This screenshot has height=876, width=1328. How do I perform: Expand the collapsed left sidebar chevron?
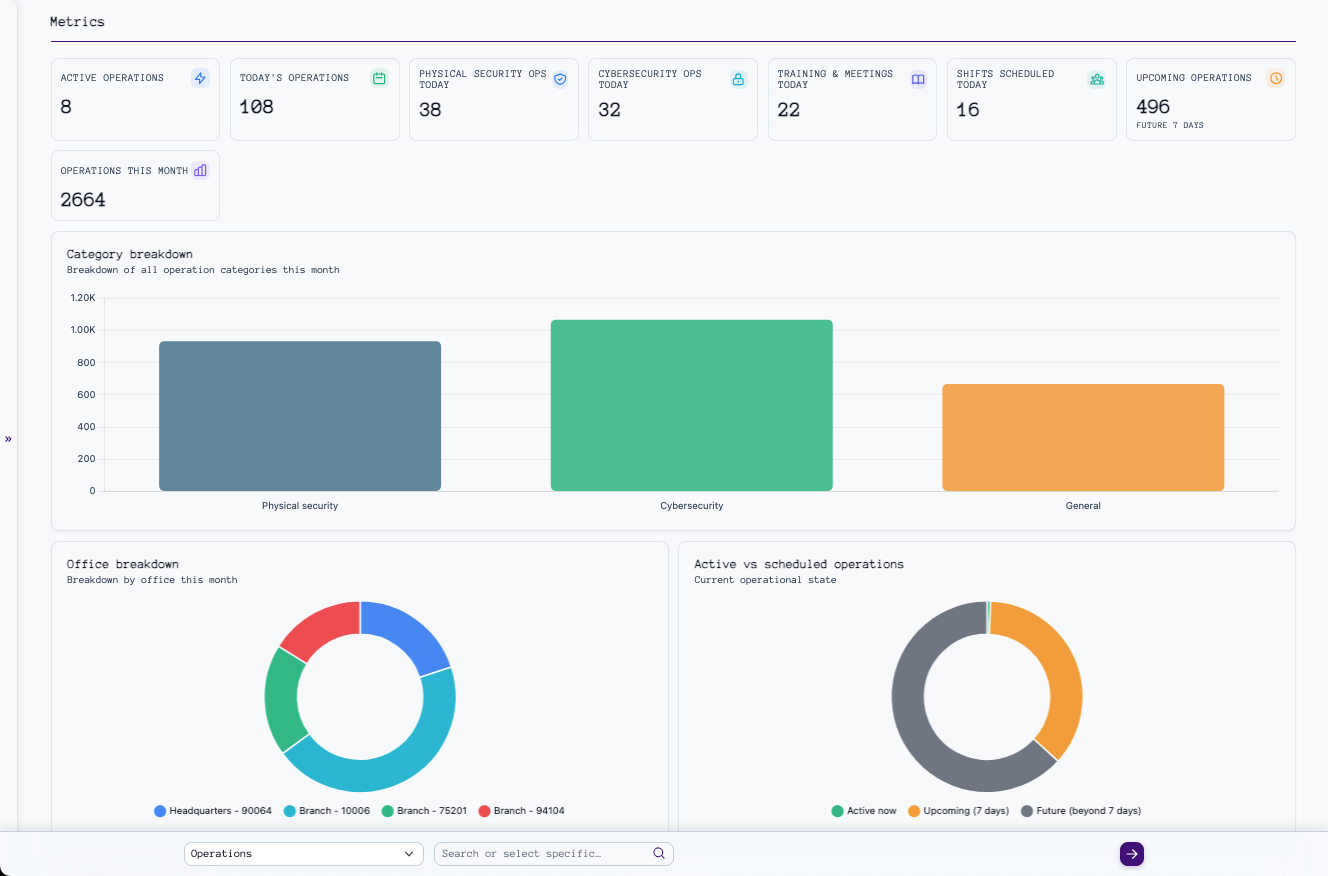[x=8, y=438]
